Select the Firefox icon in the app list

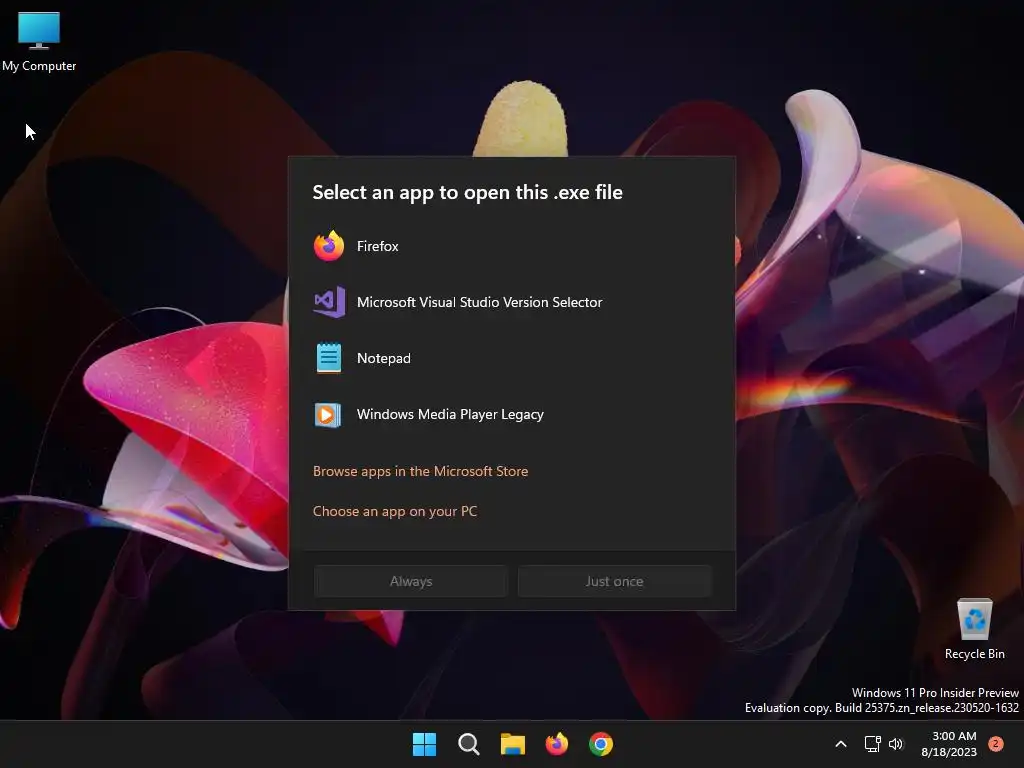click(x=328, y=246)
